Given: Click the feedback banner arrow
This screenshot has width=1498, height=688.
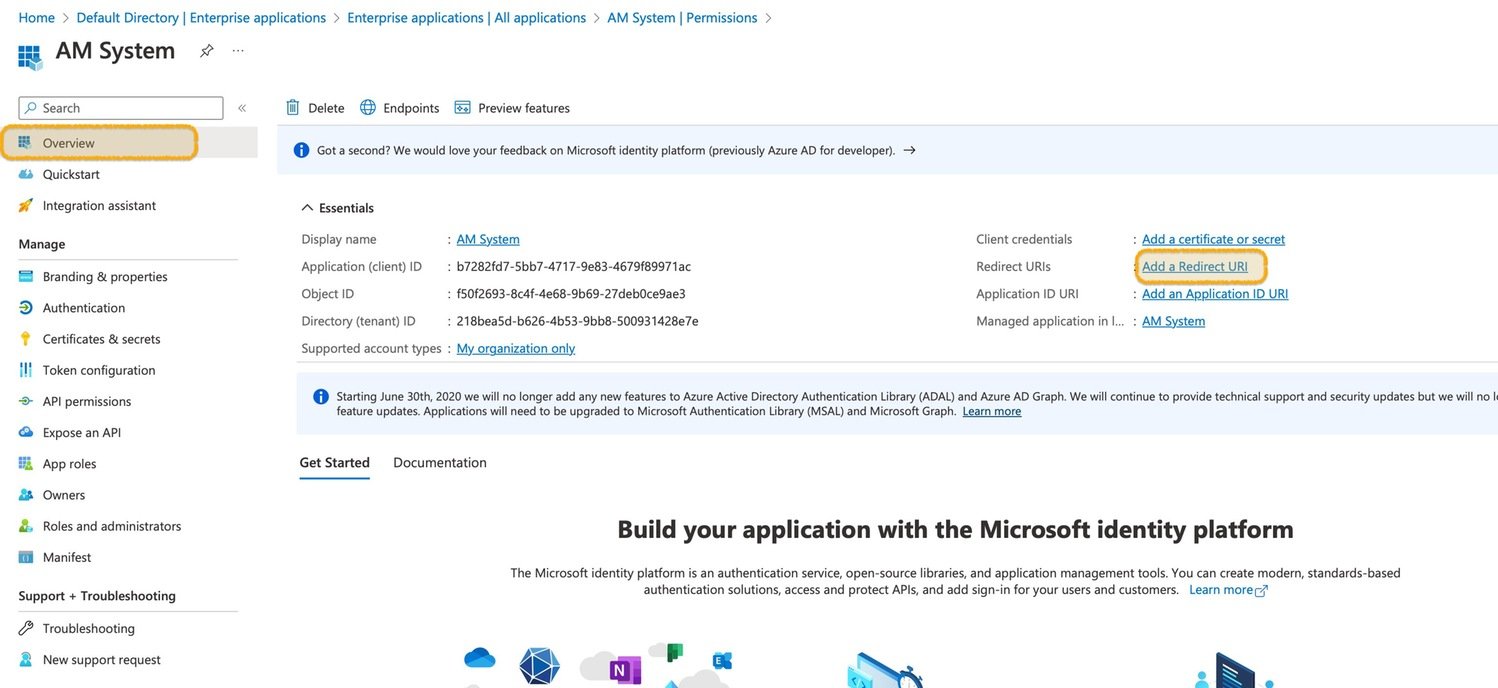Looking at the screenshot, I should [909, 150].
